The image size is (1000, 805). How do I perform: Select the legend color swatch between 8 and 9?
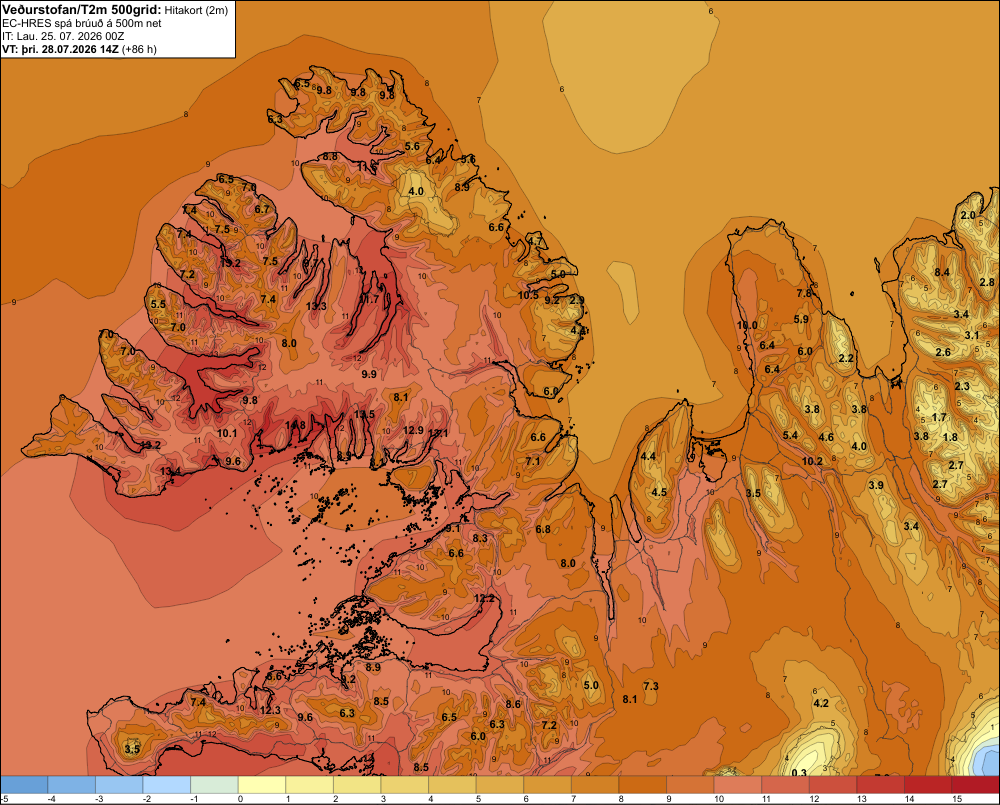pos(642,784)
